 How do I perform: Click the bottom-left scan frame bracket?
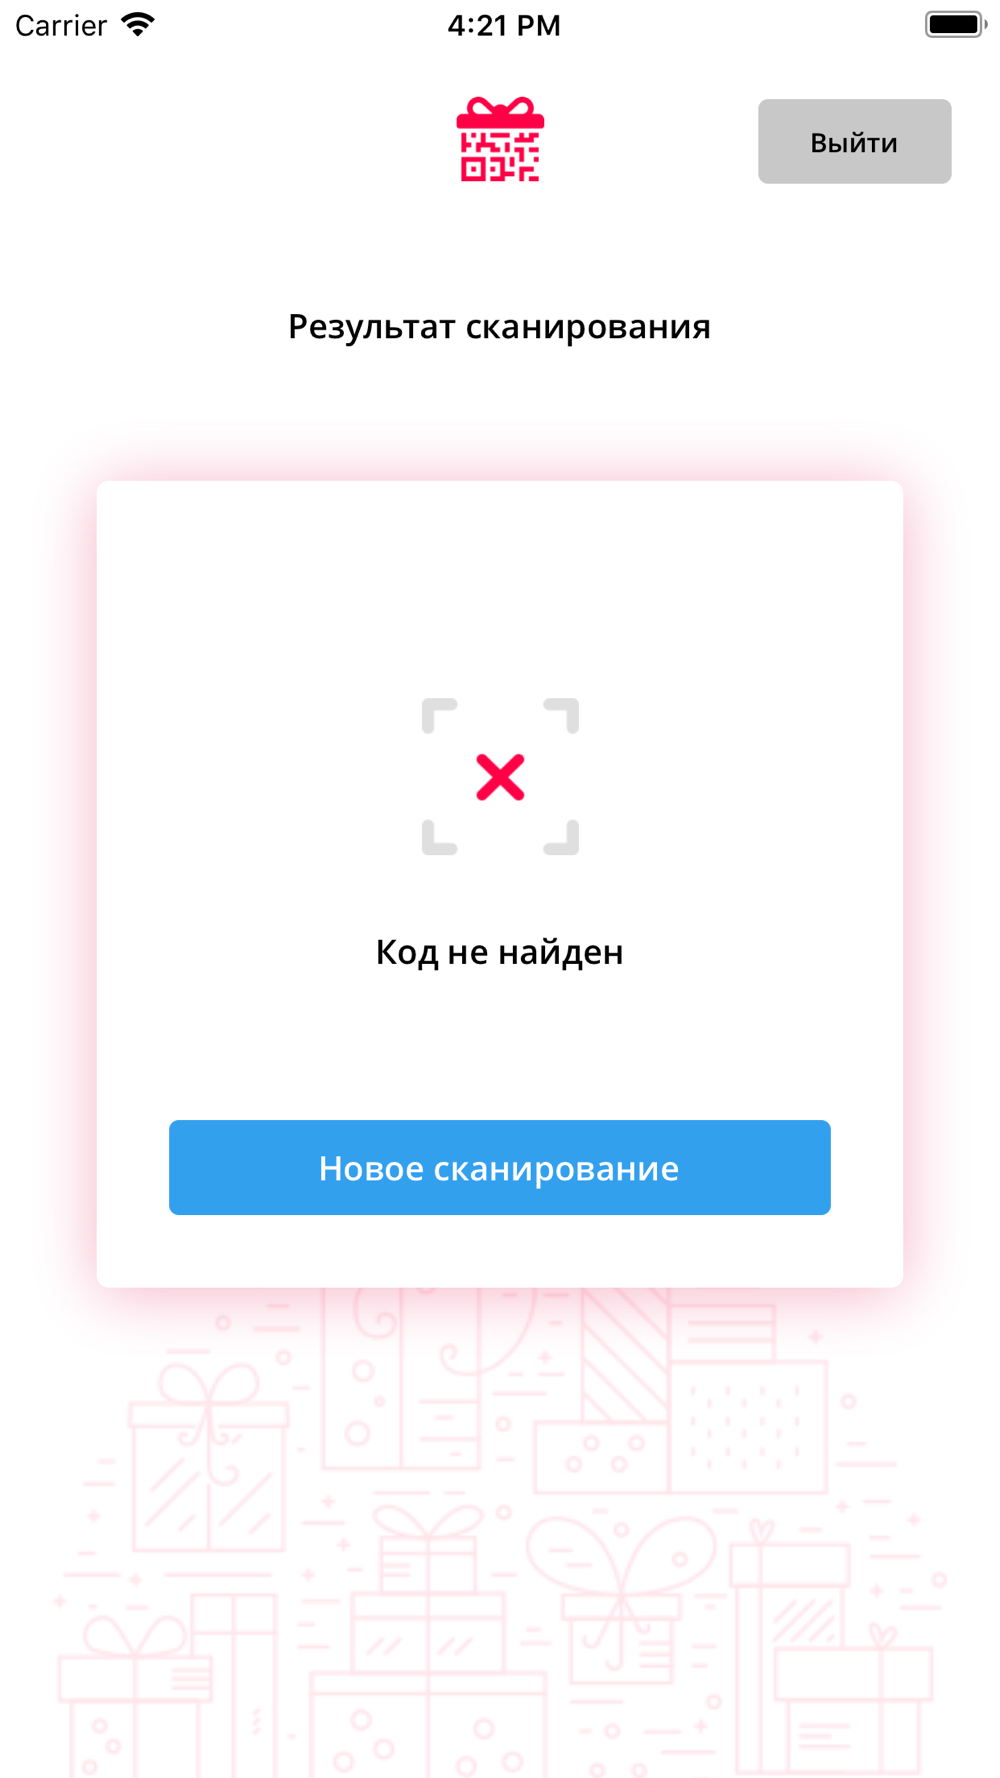pos(439,838)
